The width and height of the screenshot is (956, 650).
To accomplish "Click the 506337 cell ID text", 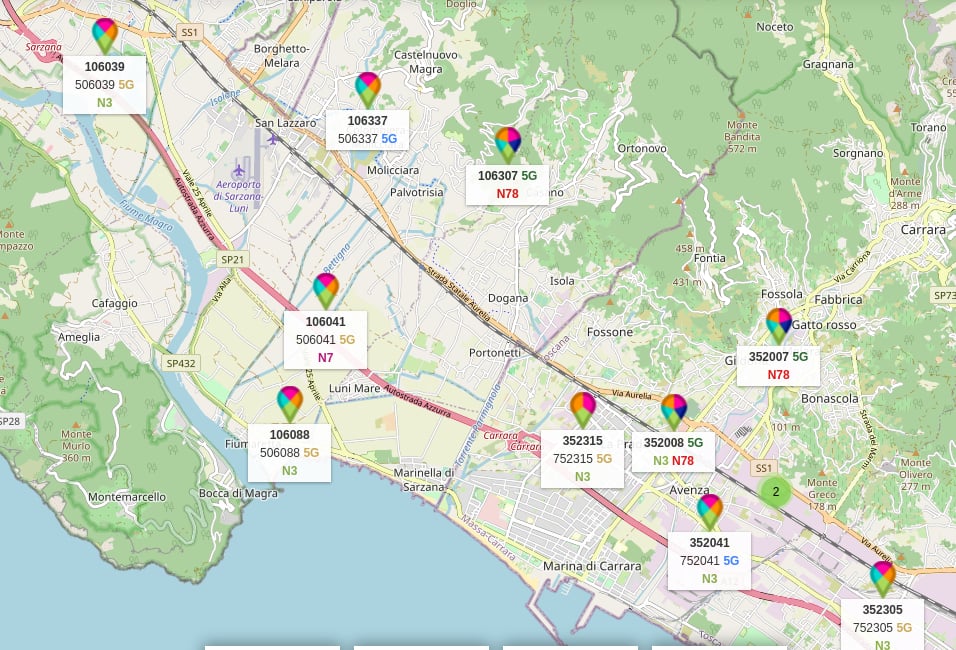I will click(358, 139).
